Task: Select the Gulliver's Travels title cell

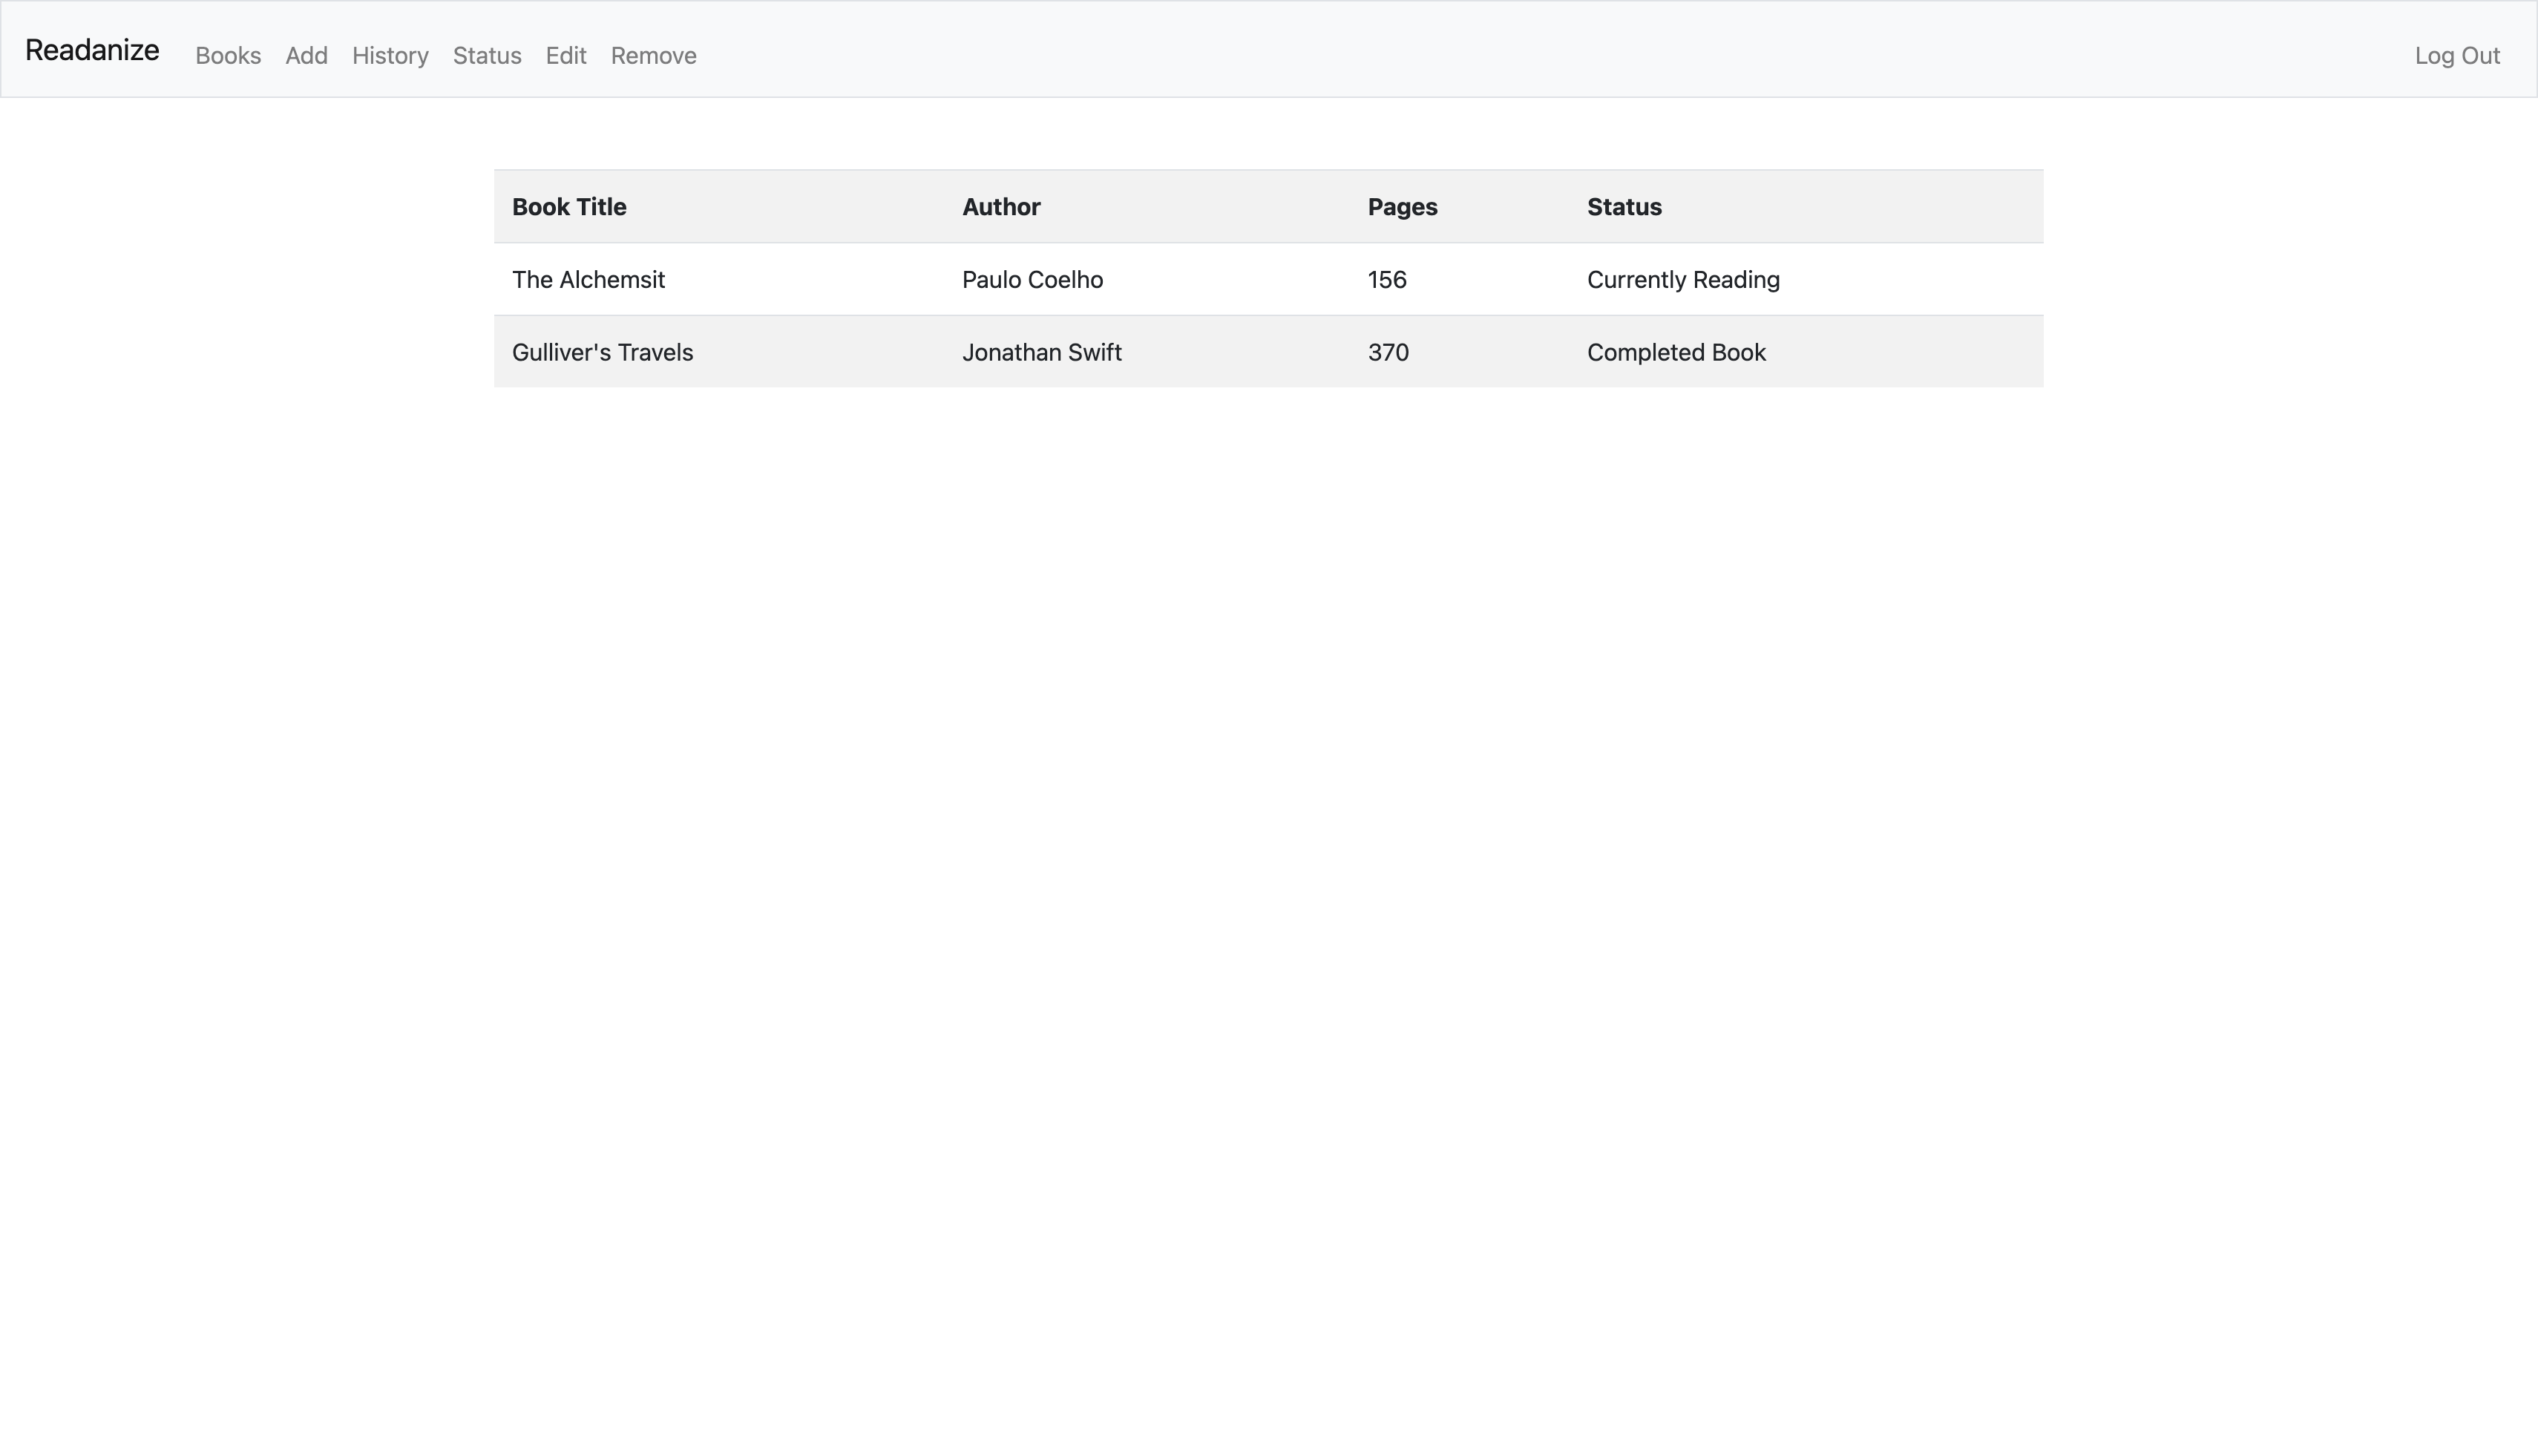Action: (602, 353)
